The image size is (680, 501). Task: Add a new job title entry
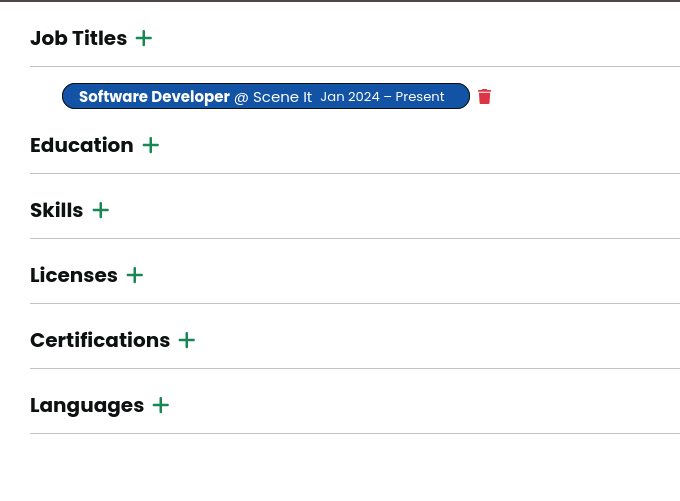tap(144, 38)
